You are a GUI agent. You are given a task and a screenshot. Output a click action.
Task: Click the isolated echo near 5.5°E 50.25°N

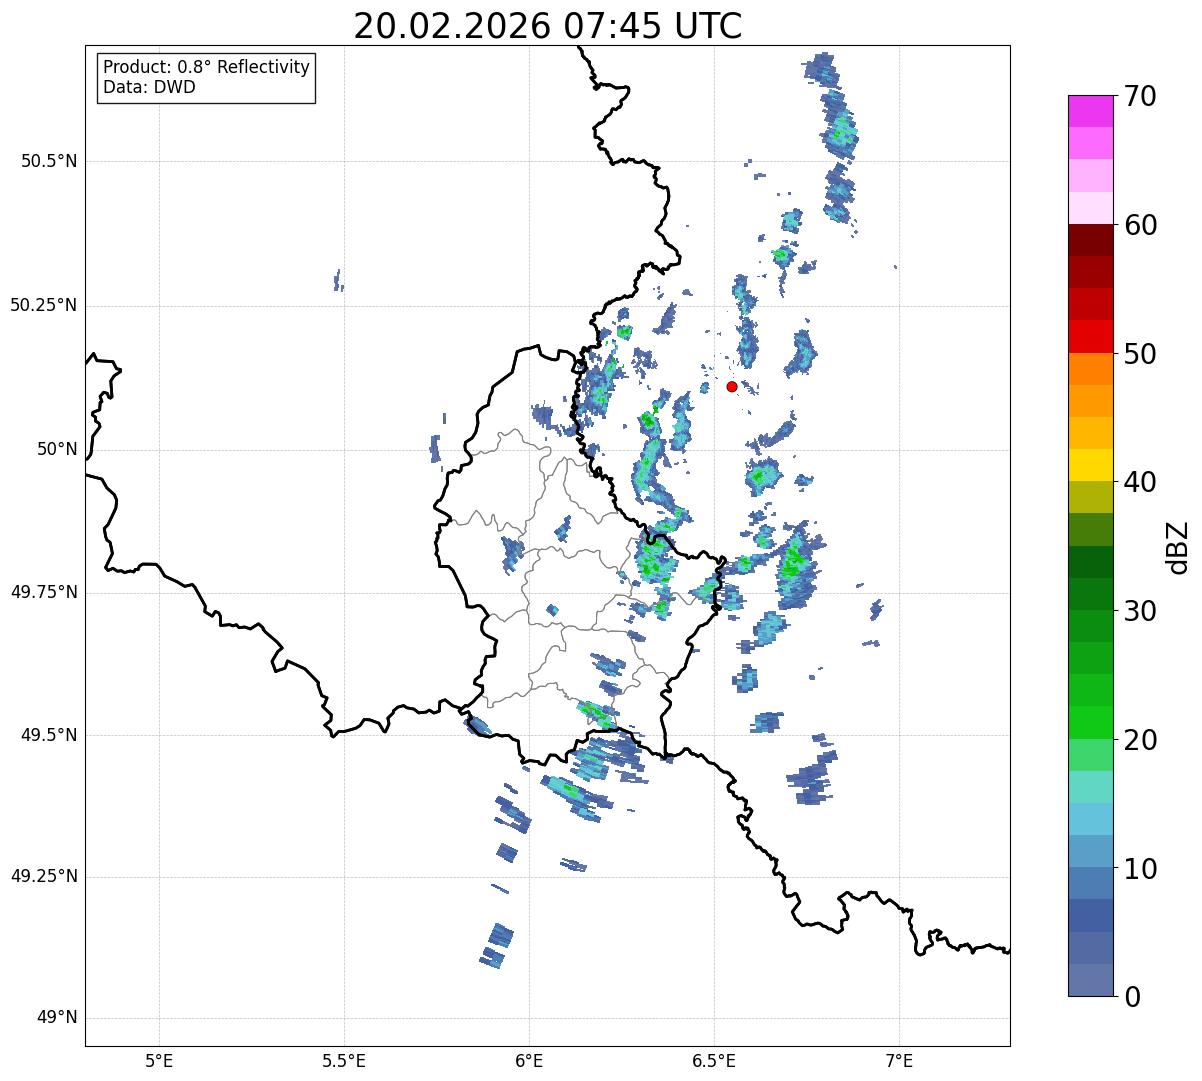(338, 280)
